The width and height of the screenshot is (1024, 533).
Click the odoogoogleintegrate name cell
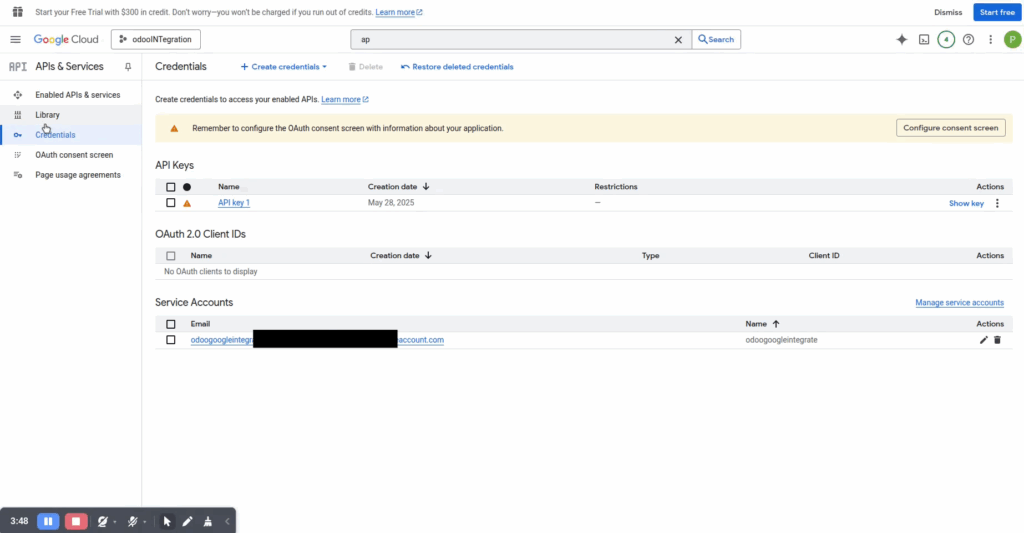pyautogui.click(x=781, y=340)
